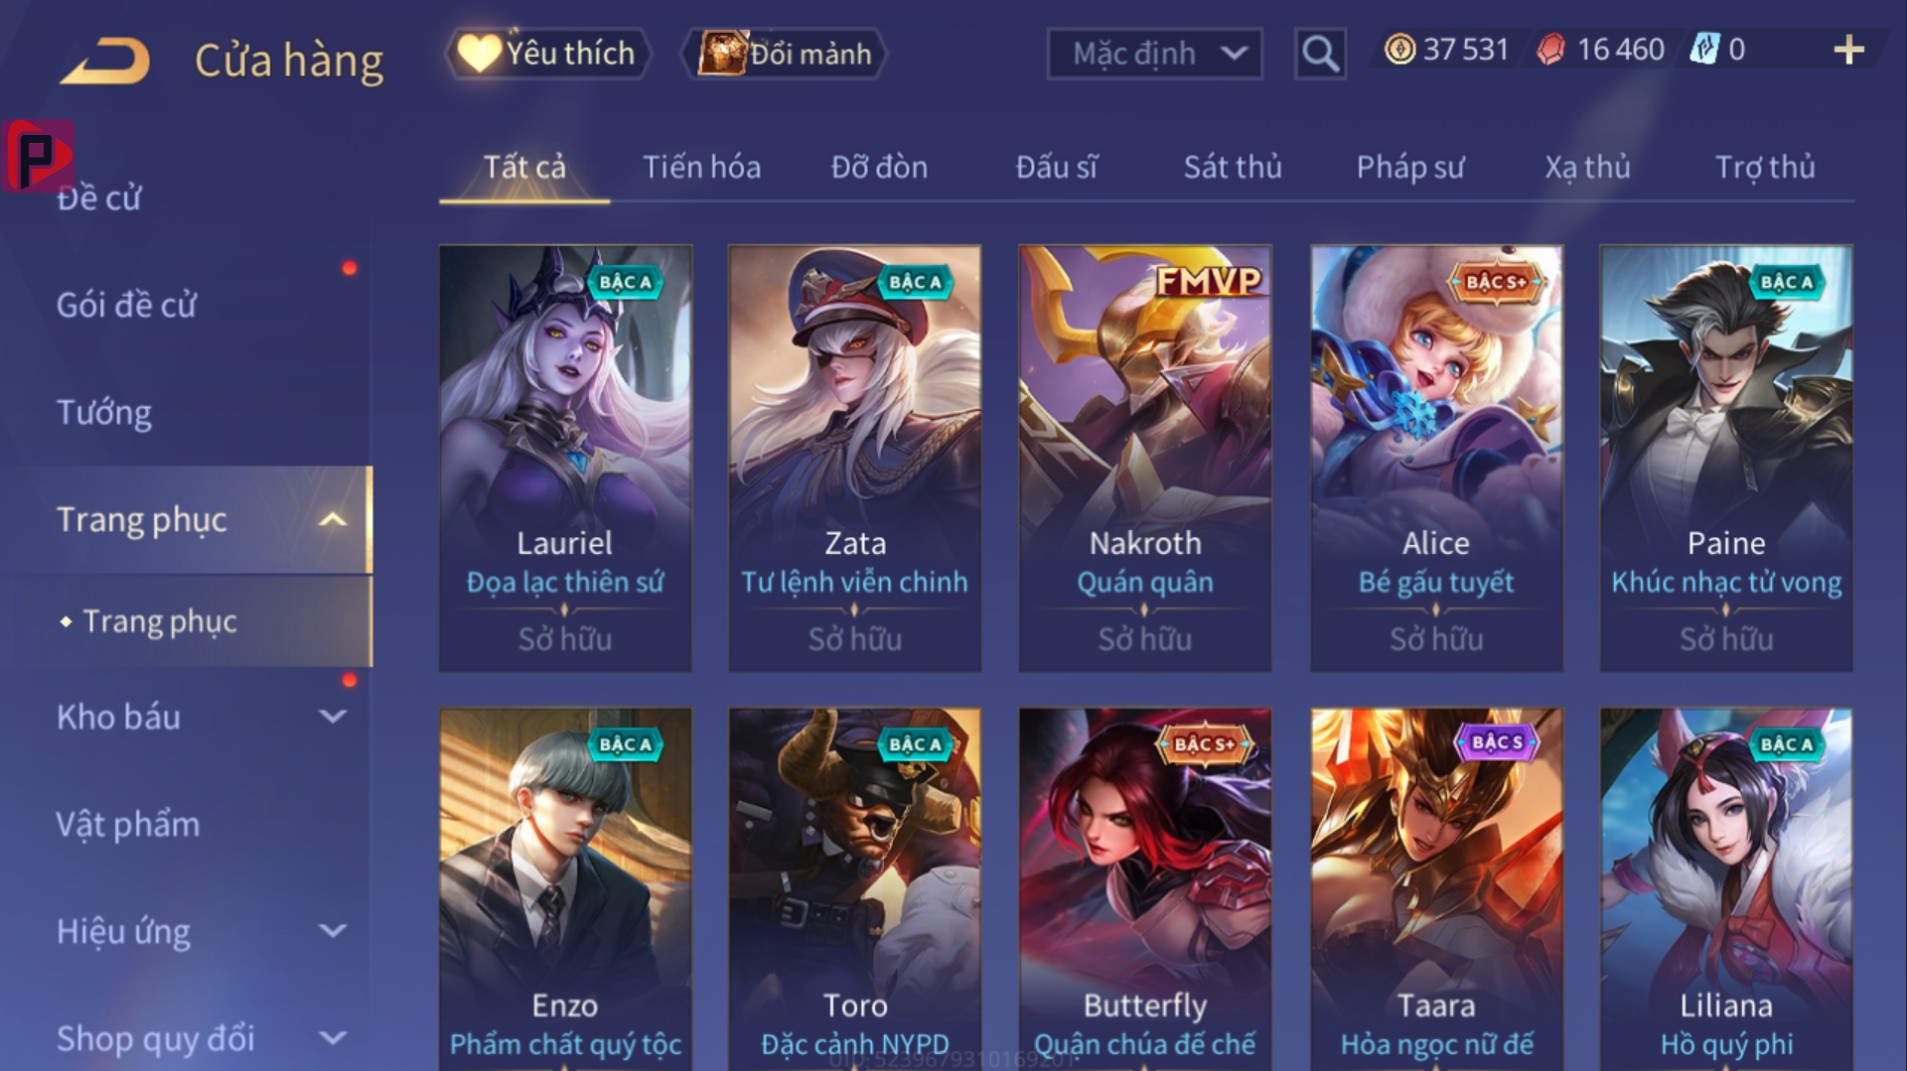Image resolution: width=1907 pixels, height=1071 pixels.
Task: Click the red ruby currency icon
Action: pyautogui.click(x=1550, y=49)
